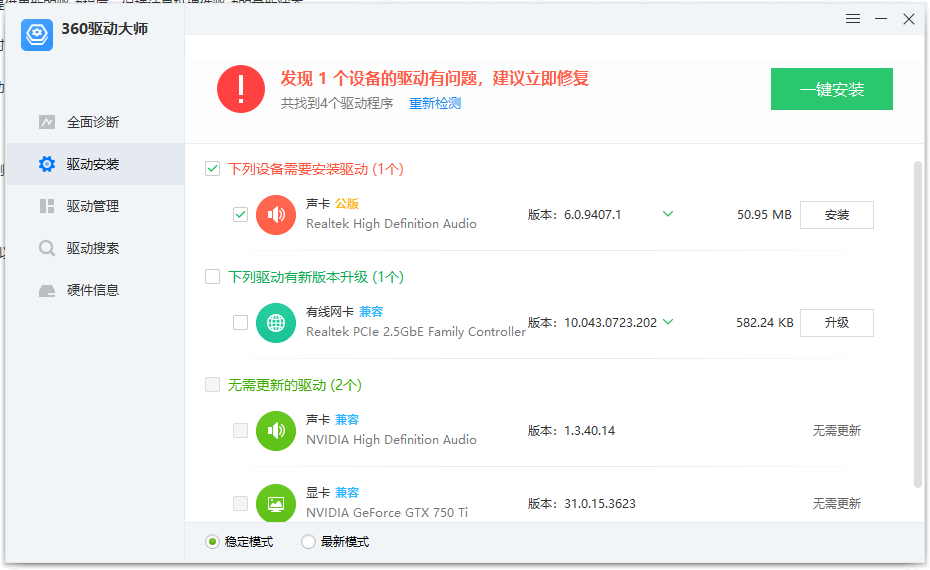Screen dimensions: 930x570
Task: Click 无需更新 status for NVIDIA audio
Action: click(836, 431)
